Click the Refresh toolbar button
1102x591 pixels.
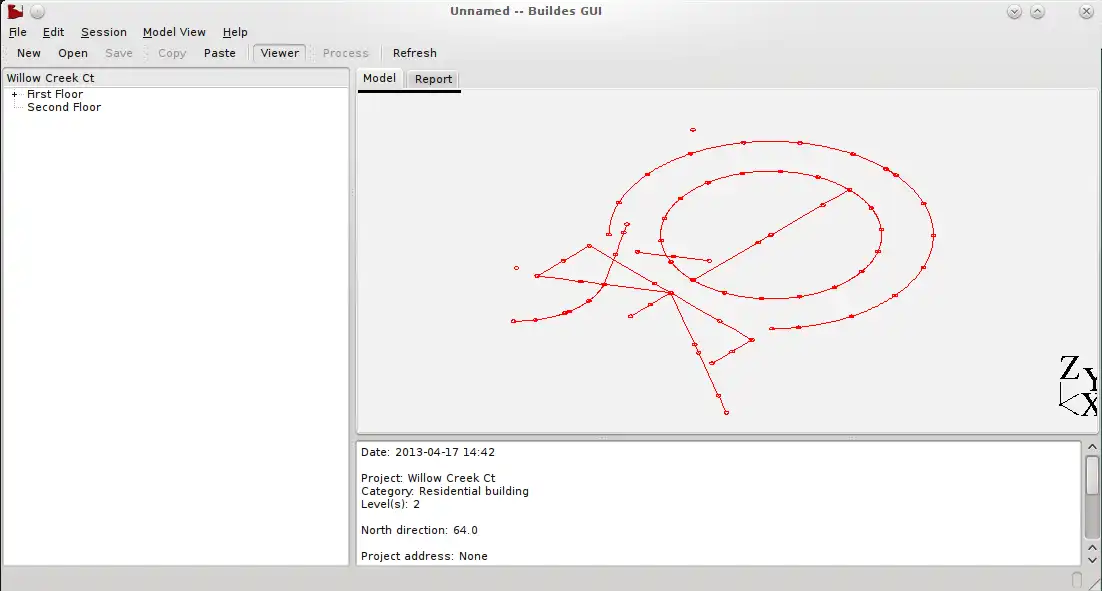[415, 53]
